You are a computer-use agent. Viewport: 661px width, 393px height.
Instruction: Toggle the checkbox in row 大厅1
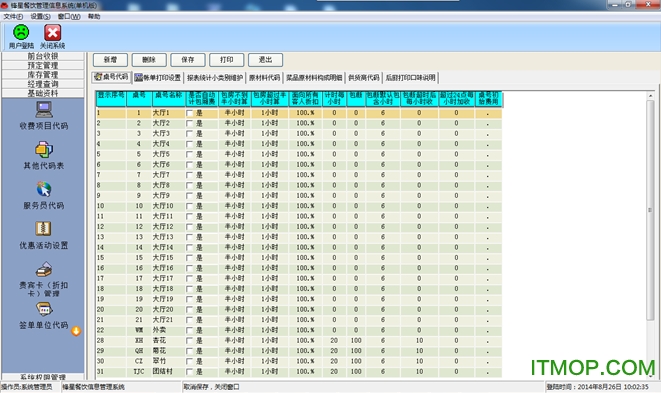pos(189,113)
